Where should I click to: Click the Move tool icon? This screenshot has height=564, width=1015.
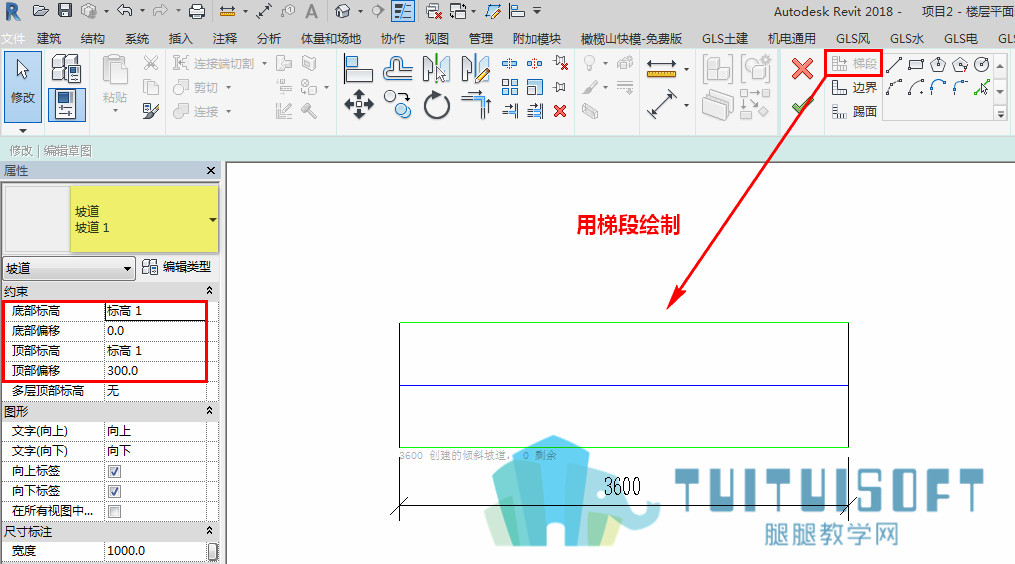pyautogui.click(x=359, y=104)
